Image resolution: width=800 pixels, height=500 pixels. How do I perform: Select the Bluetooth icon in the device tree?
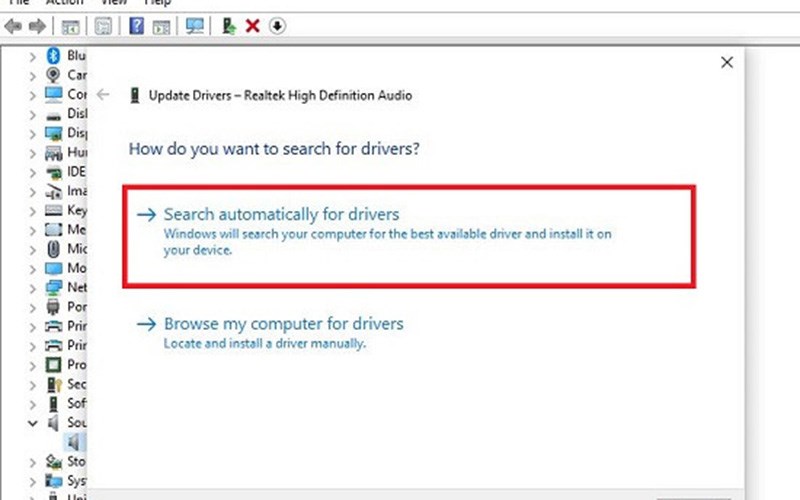click(53, 55)
